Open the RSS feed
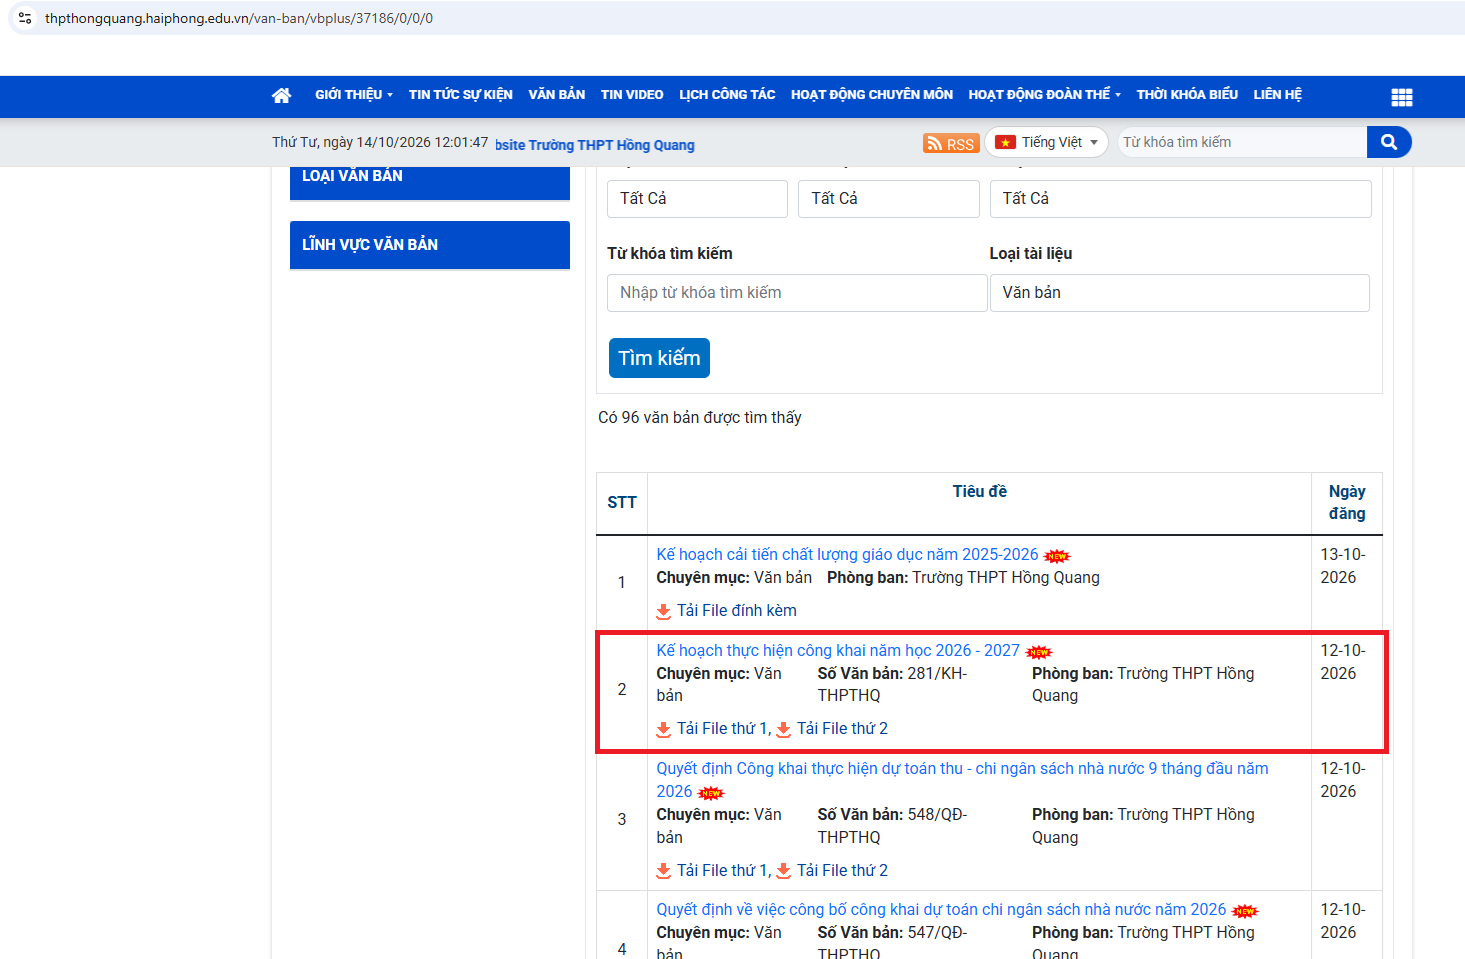Image resolution: width=1465 pixels, height=959 pixels. click(x=950, y=143)
